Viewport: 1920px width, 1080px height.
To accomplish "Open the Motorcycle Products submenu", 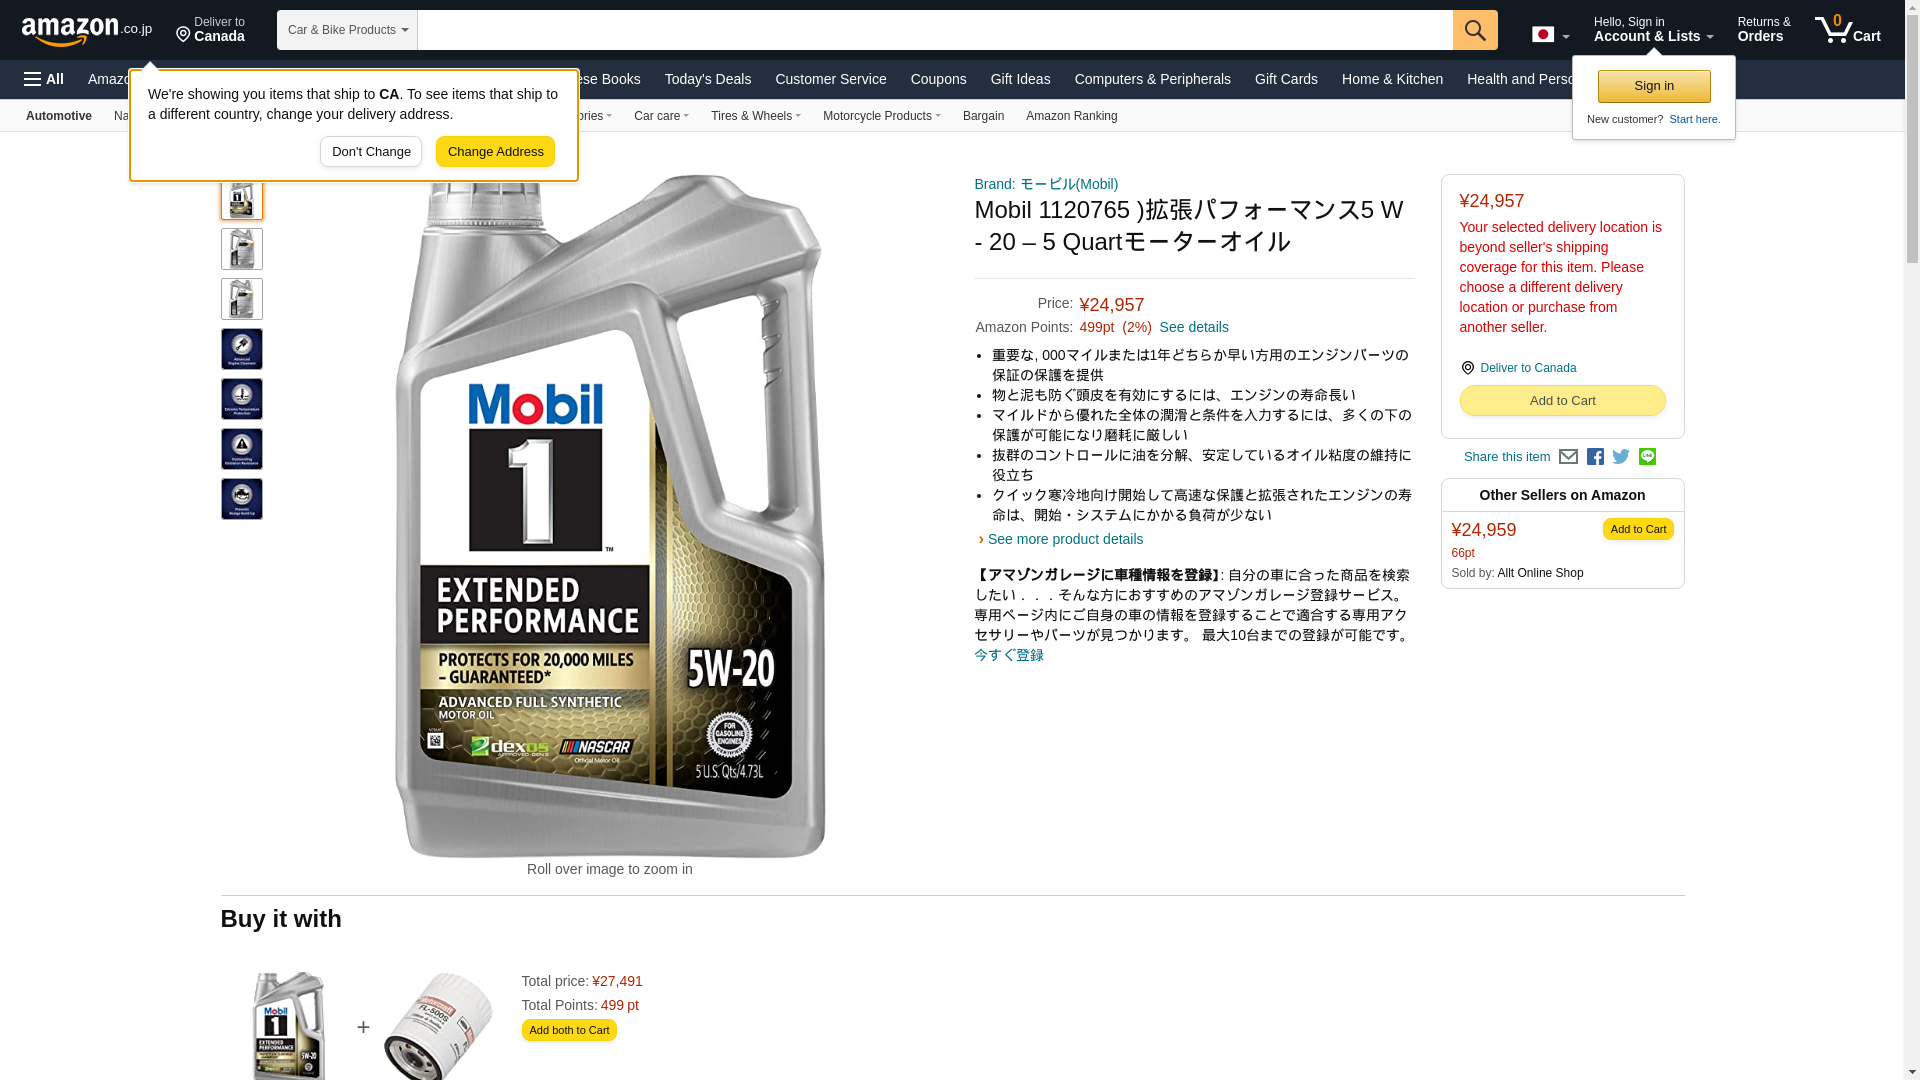I will coord(881,116).
